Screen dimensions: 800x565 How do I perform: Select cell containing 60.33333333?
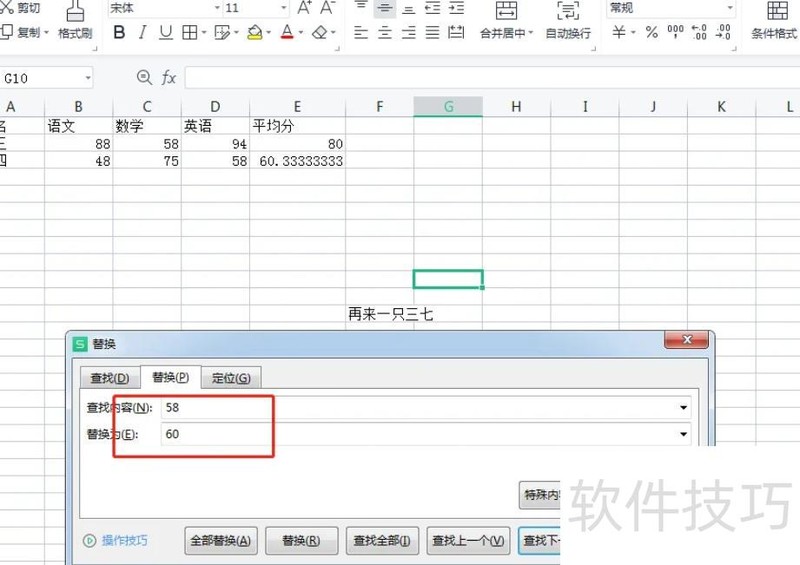coord(297,161)
